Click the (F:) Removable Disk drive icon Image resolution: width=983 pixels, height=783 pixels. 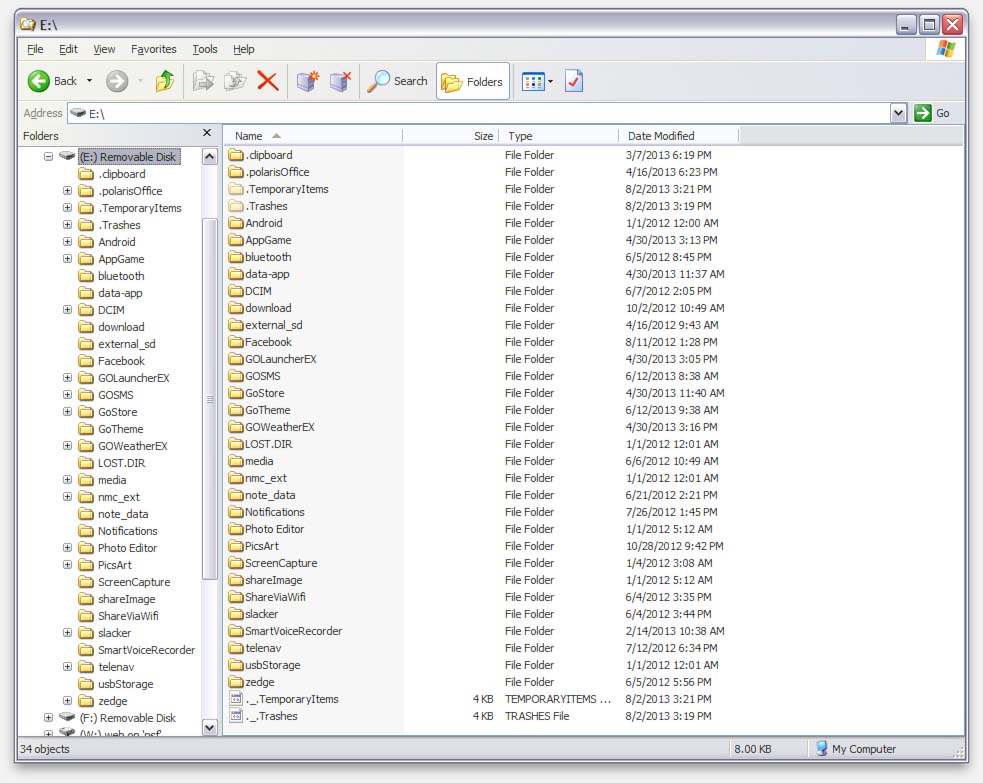67,717
